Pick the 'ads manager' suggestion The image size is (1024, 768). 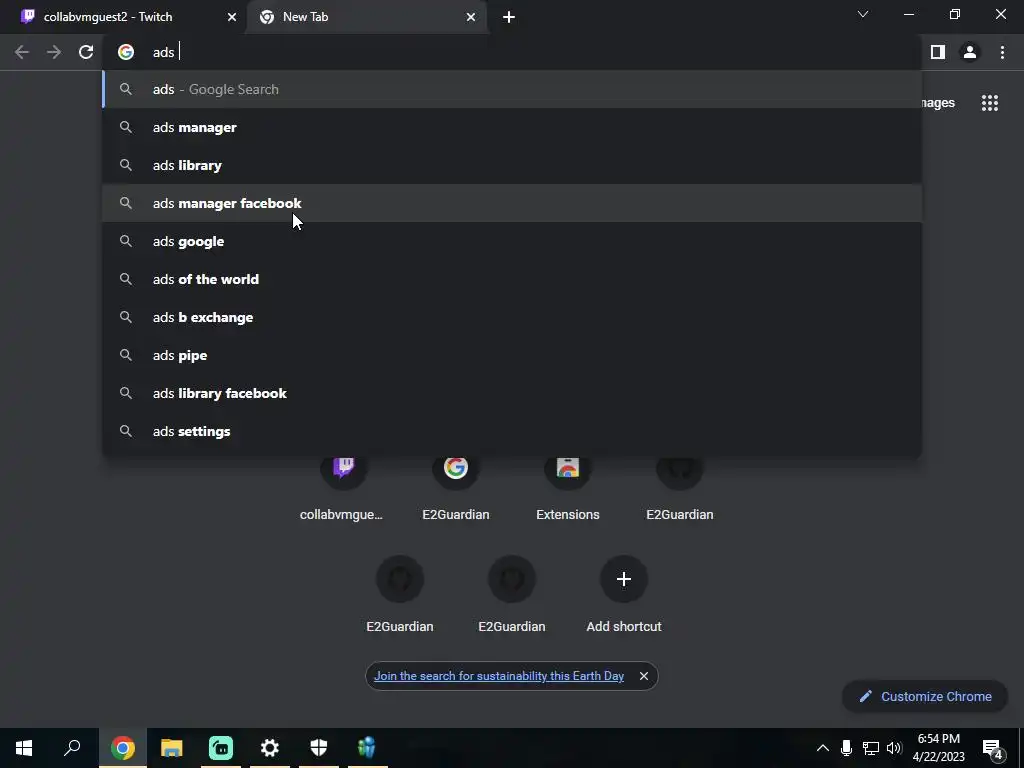[x=512, y=127]
